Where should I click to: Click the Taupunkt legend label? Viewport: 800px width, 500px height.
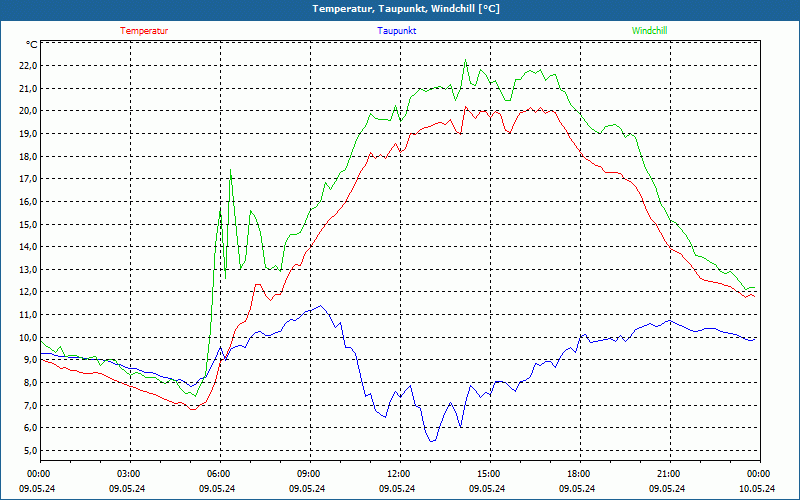pos(397,31)
